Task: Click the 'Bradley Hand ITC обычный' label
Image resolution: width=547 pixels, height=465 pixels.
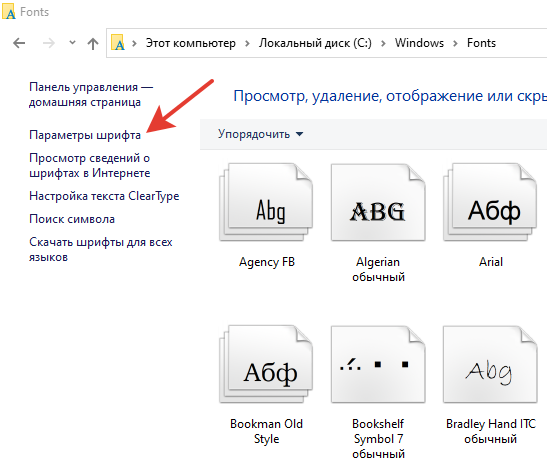Action: coord(491,431)
